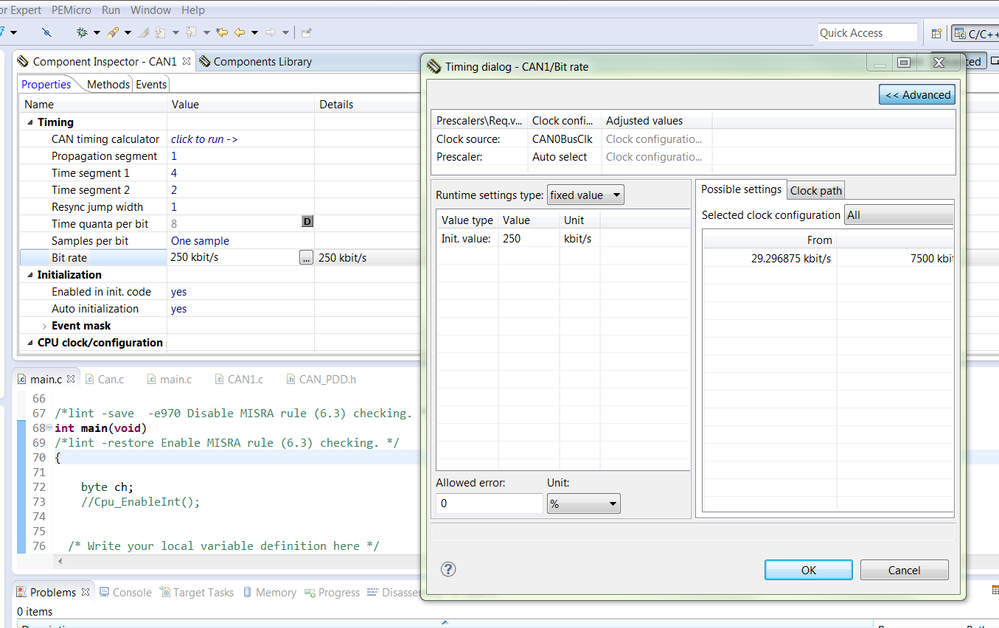Click the kbit/s unit cell
The width and height of the screenshot is (999, 628).
[x=578, y=239]
